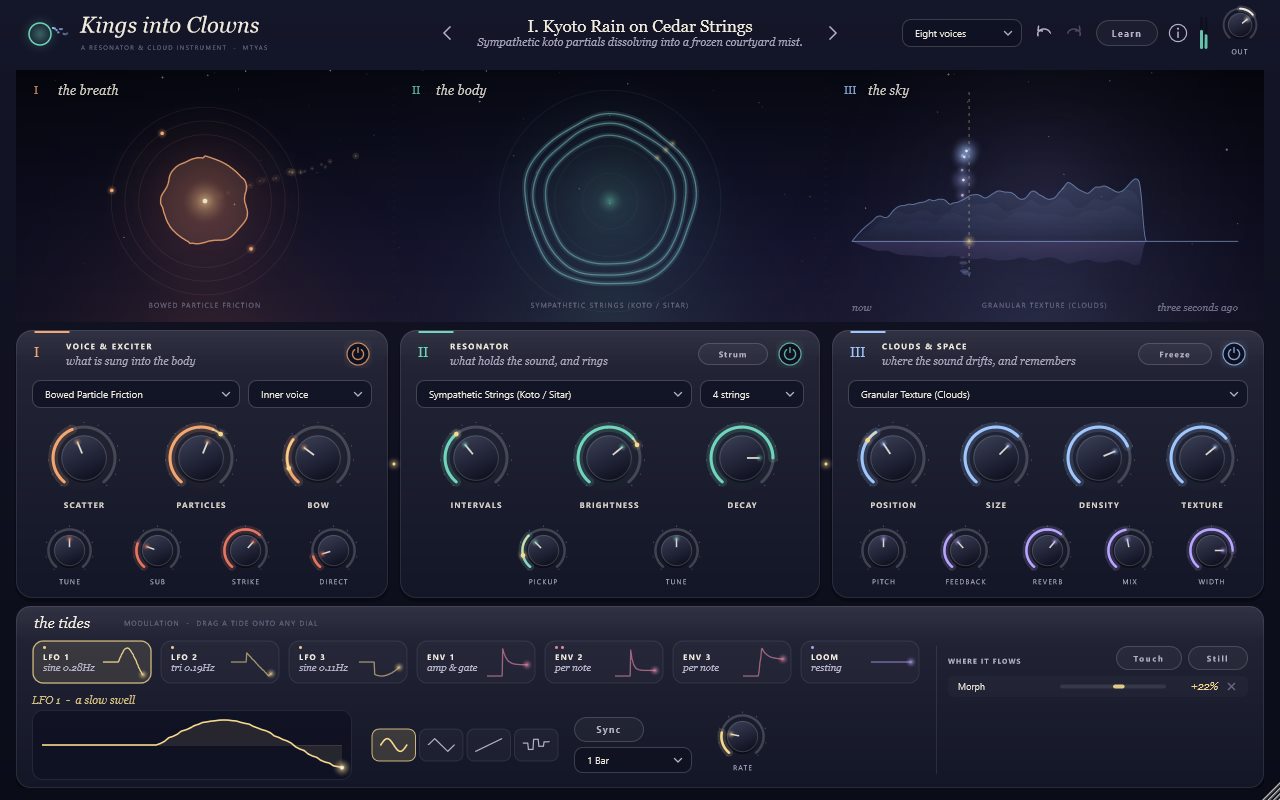Click the PICKUP knob
1280x800 pixels.
click(x=542, y=550)
